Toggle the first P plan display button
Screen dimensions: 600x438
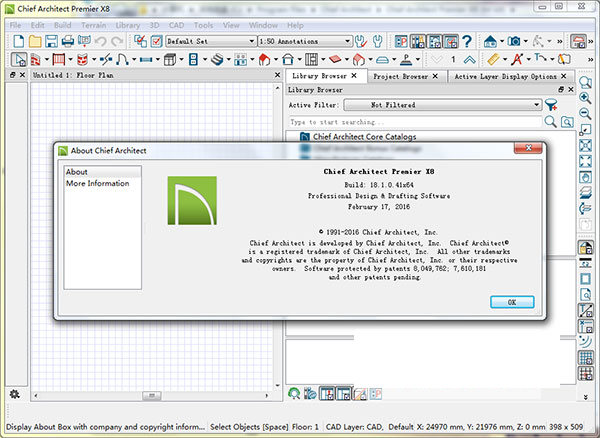coord(401,41)
